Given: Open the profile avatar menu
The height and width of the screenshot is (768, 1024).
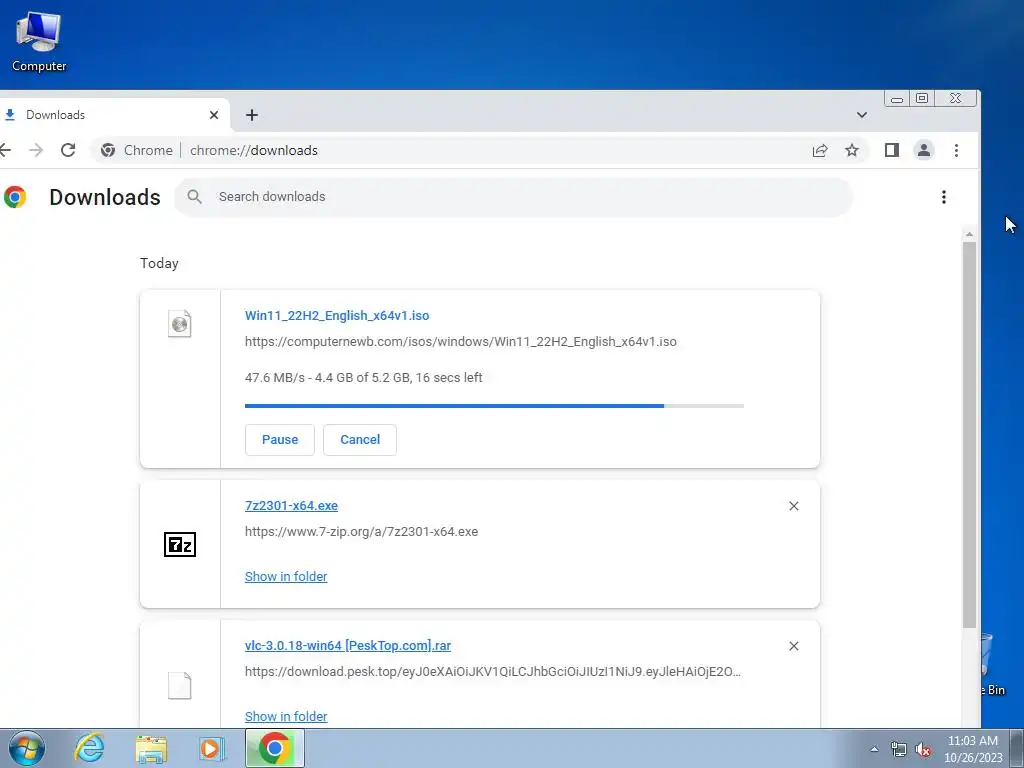Looking at the screenshot, I should pos(923,150).
